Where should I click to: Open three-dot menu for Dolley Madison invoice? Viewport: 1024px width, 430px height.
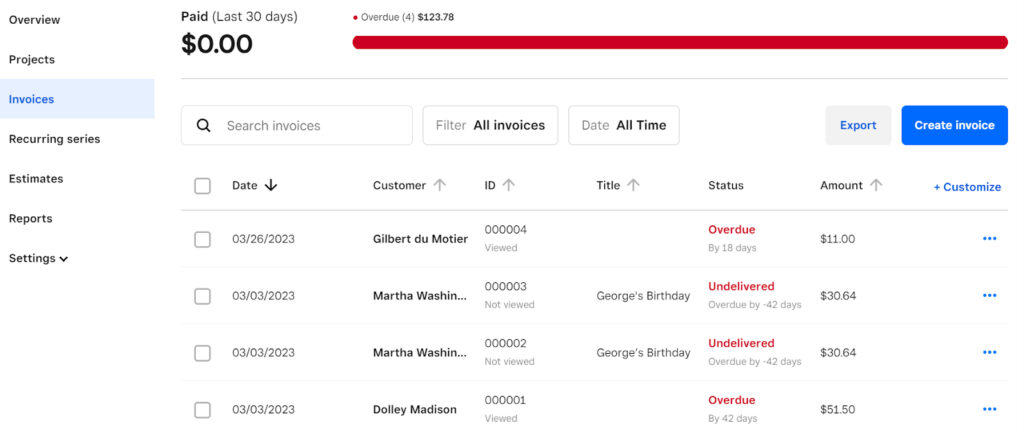989,409
